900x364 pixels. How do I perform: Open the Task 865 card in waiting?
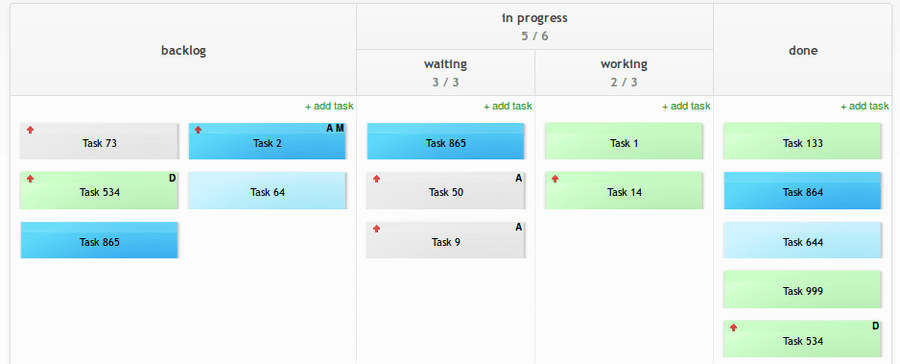445,141
